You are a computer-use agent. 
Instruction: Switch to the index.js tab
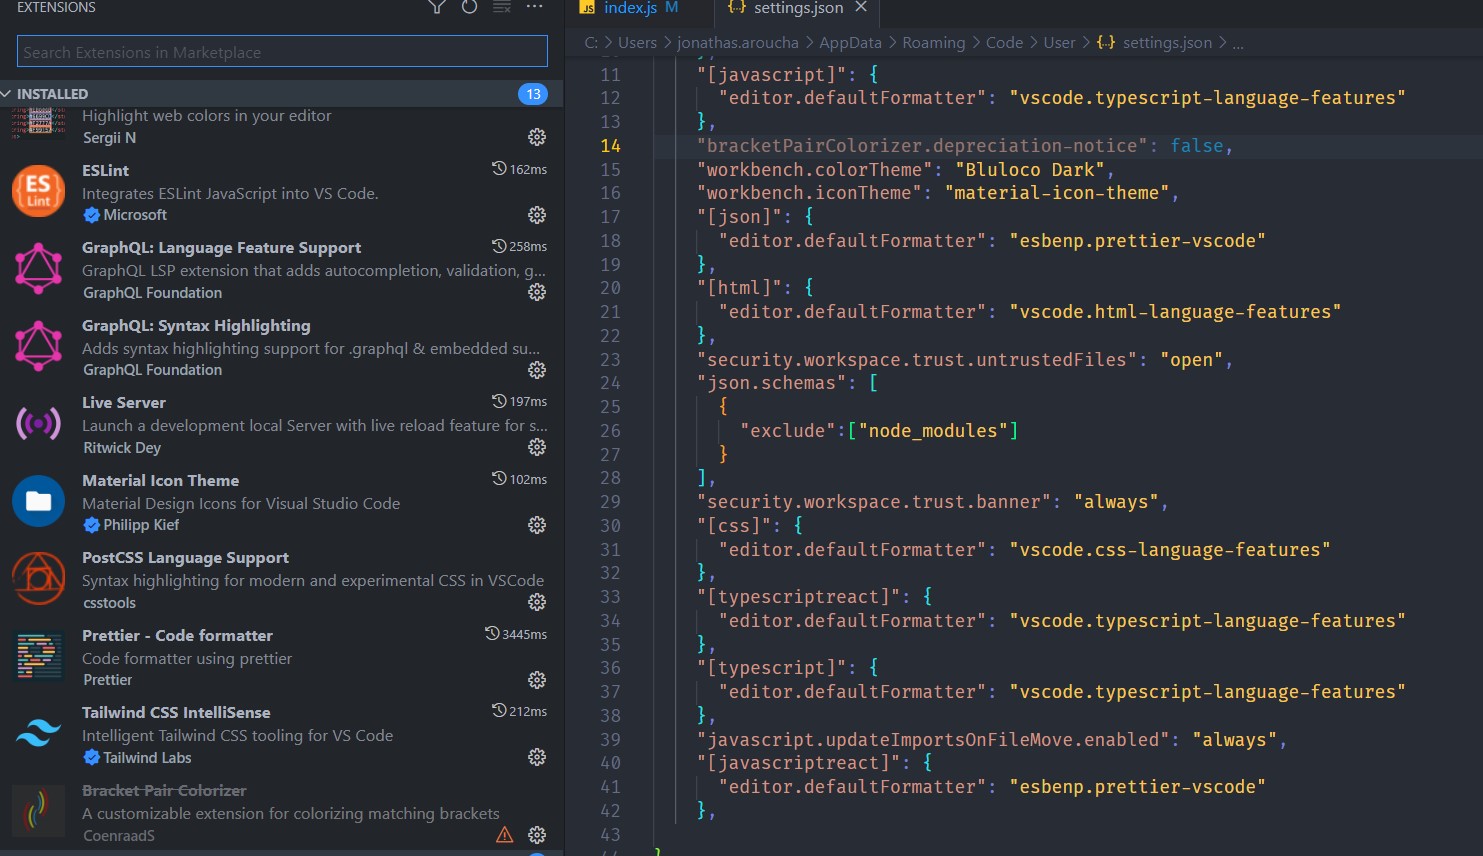[x=630, y=8]
